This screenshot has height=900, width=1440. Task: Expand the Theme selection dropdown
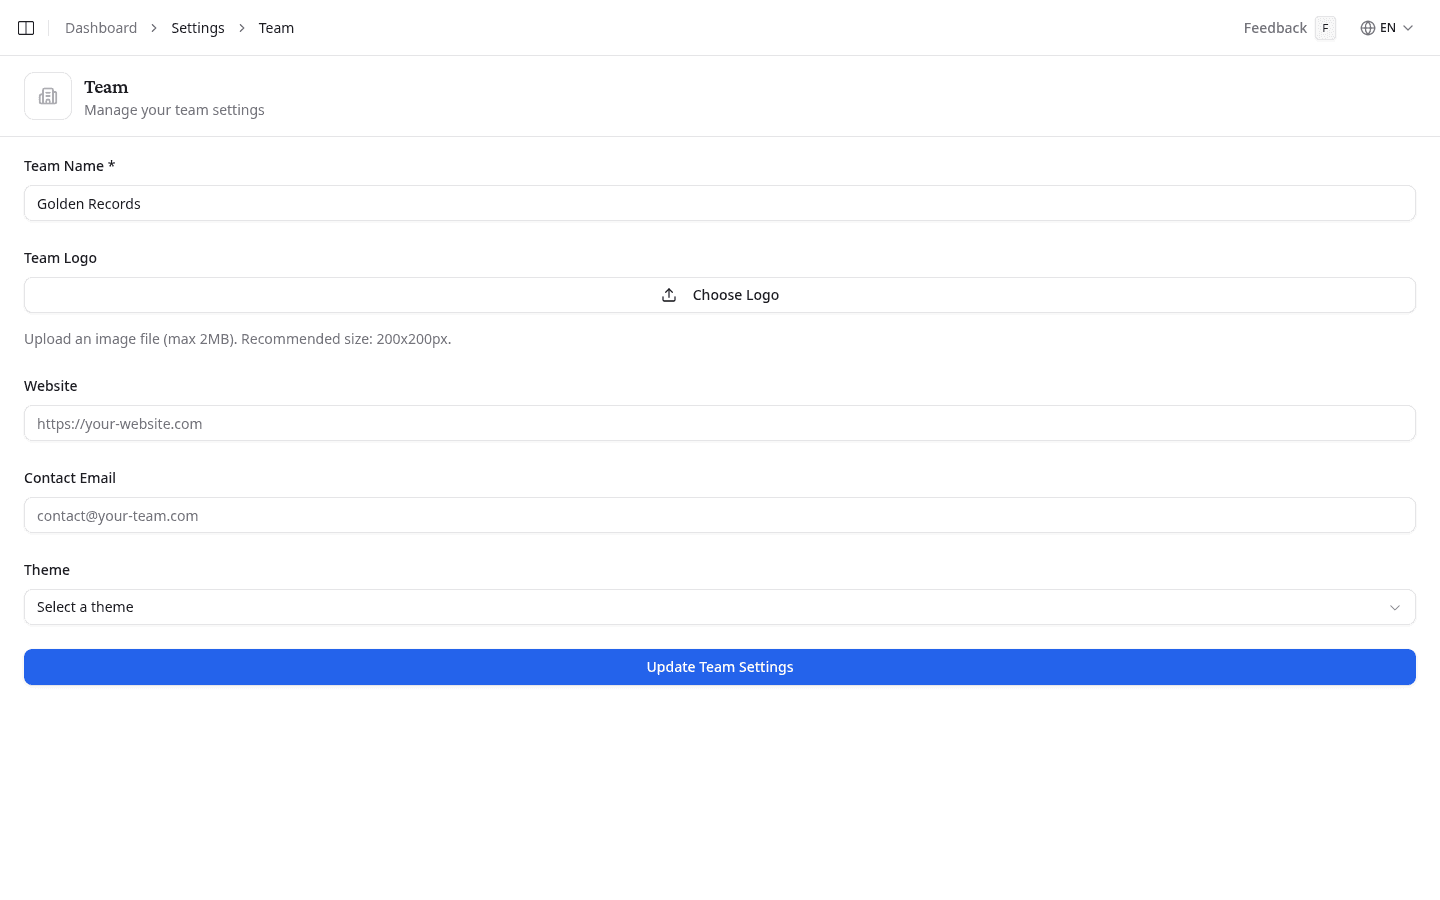(x=1395, y=607)
